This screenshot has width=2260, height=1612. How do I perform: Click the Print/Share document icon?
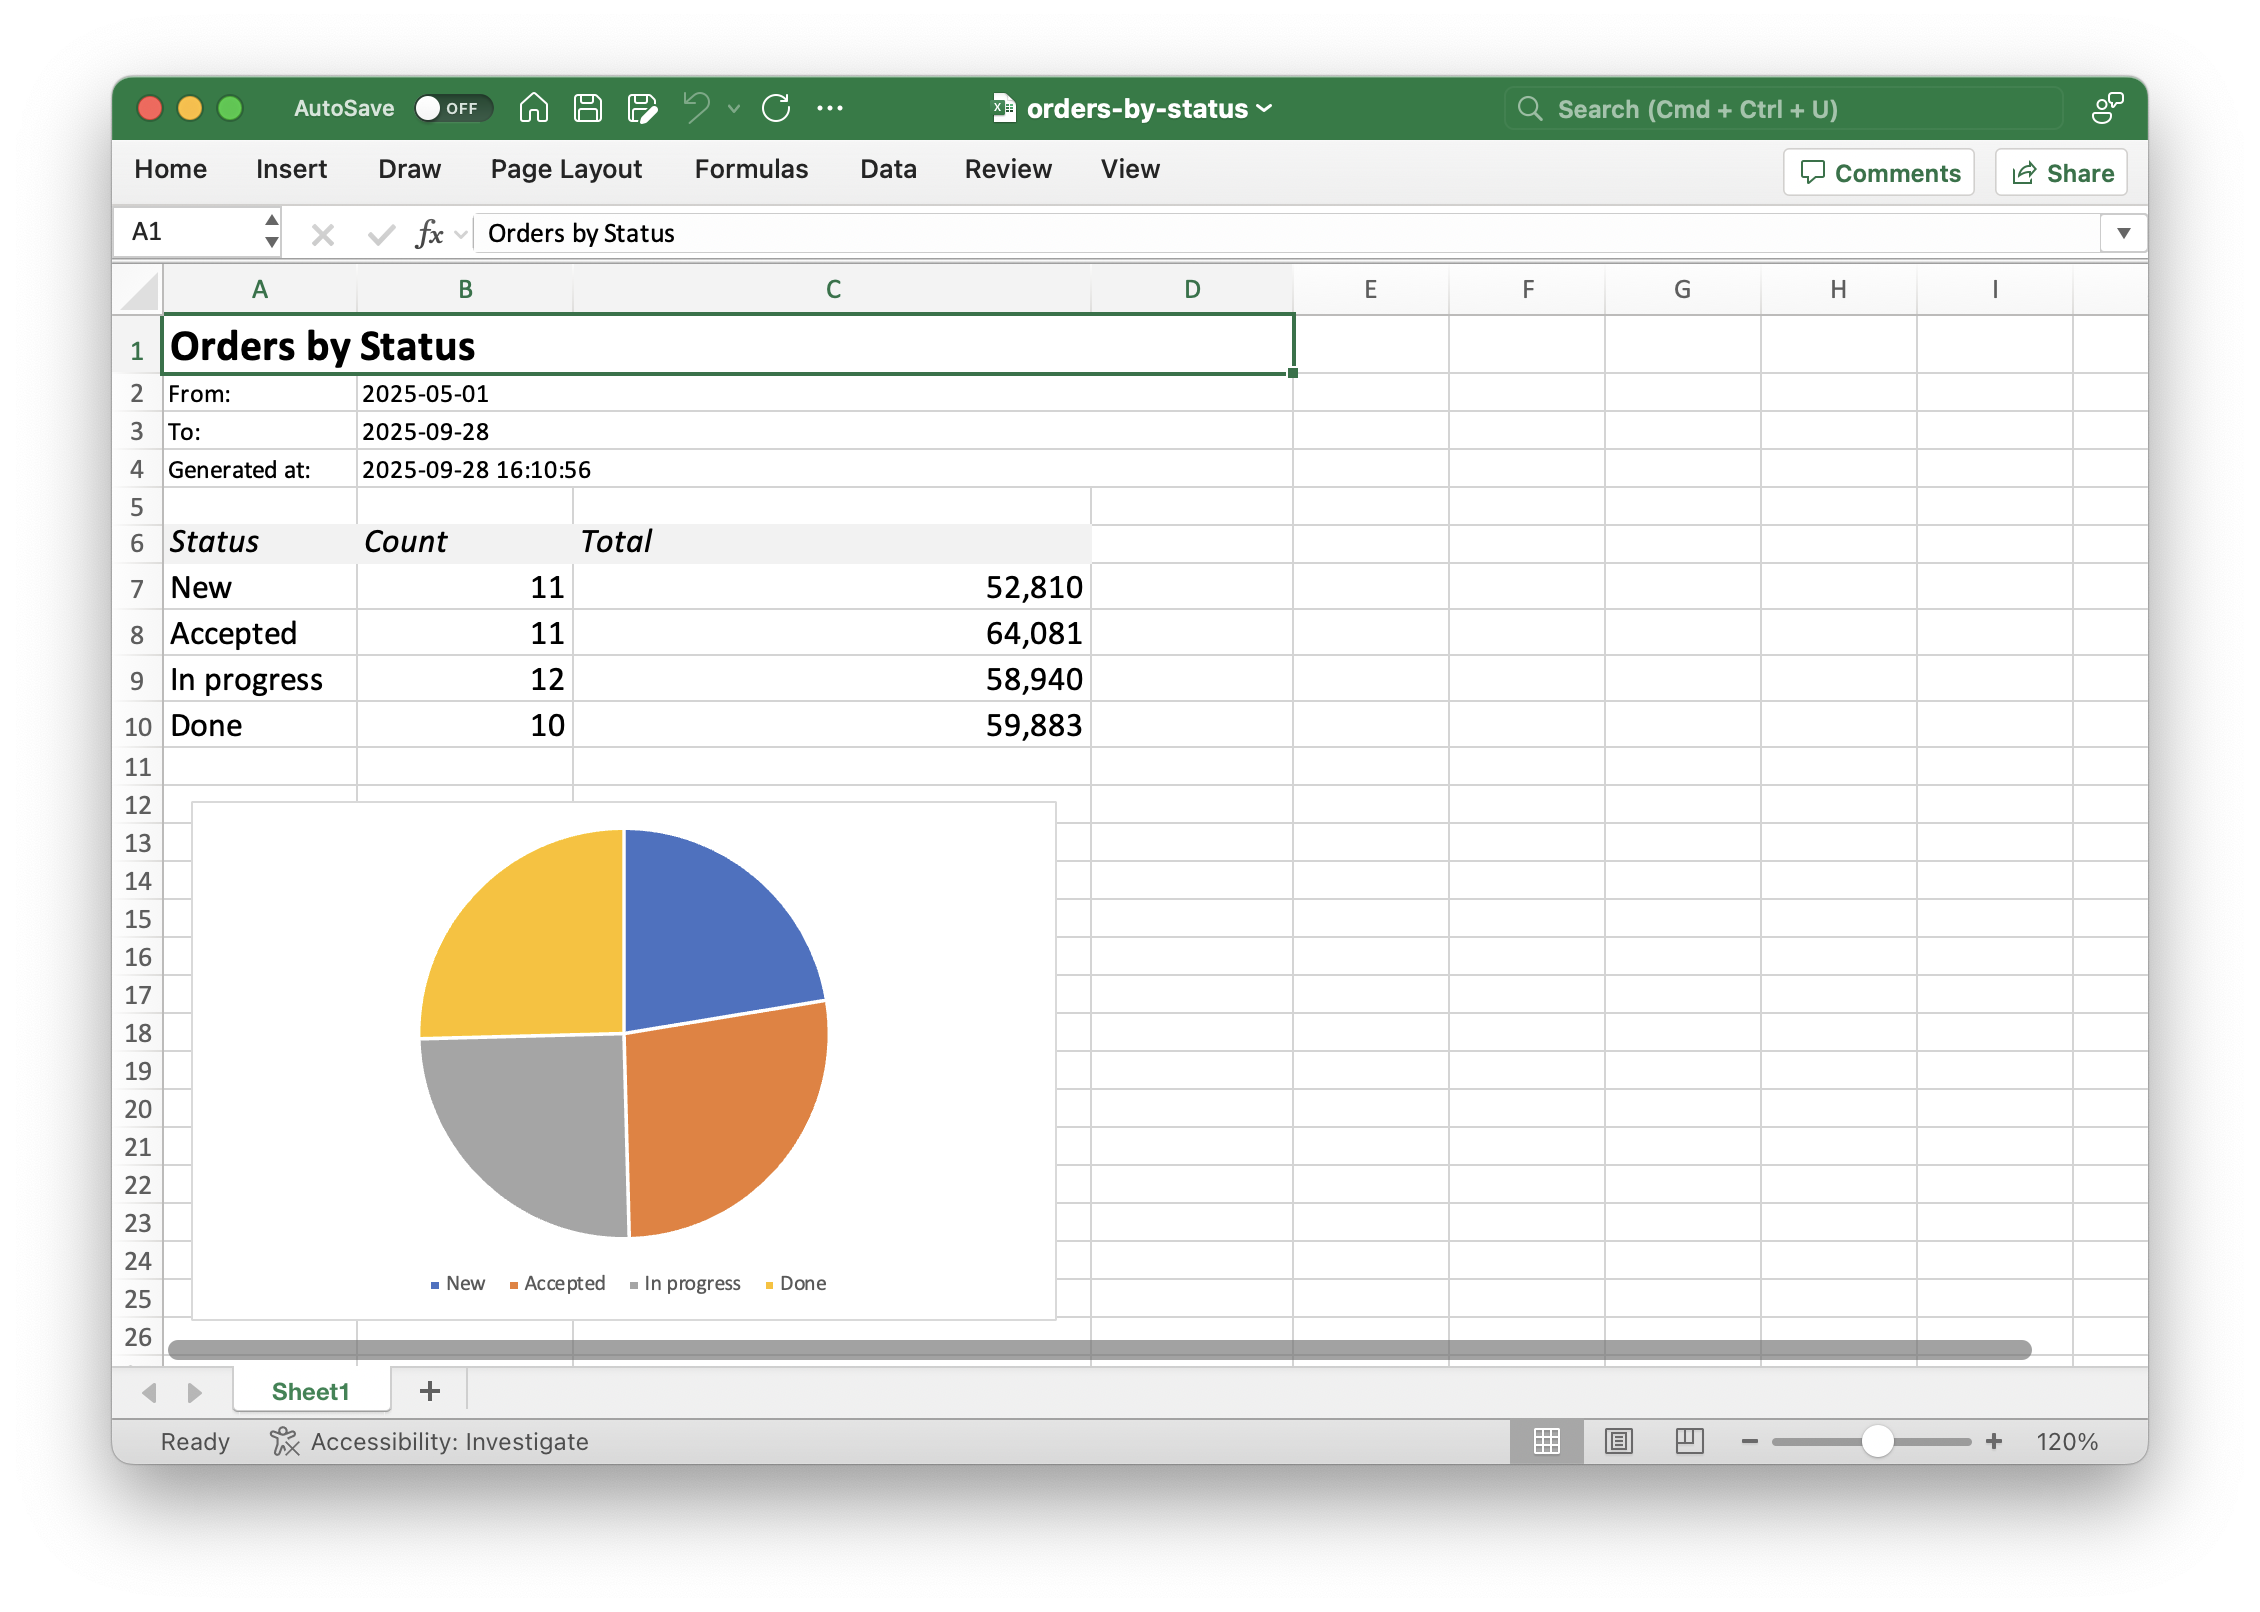(x=643, y=108)
